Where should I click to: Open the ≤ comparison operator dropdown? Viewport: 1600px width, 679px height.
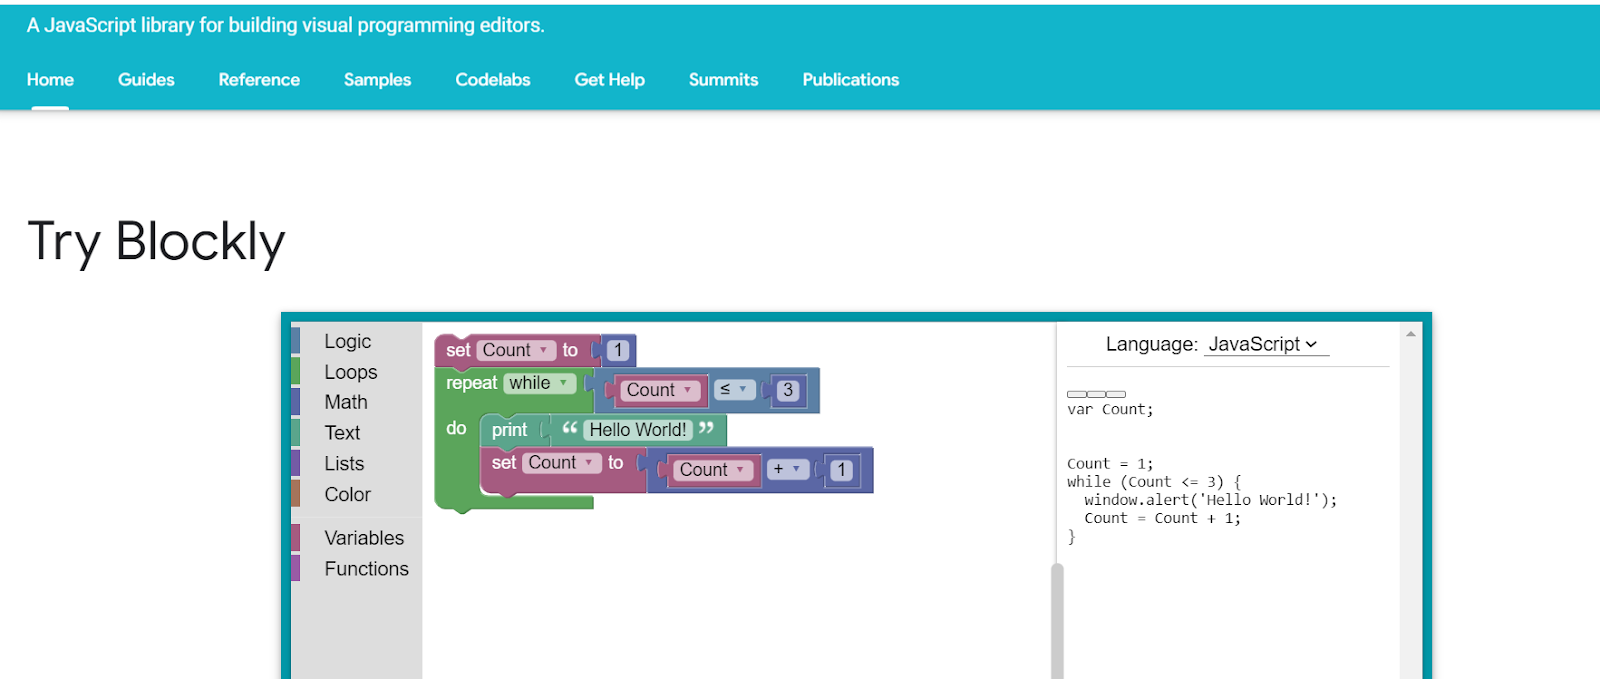[734, 389]
